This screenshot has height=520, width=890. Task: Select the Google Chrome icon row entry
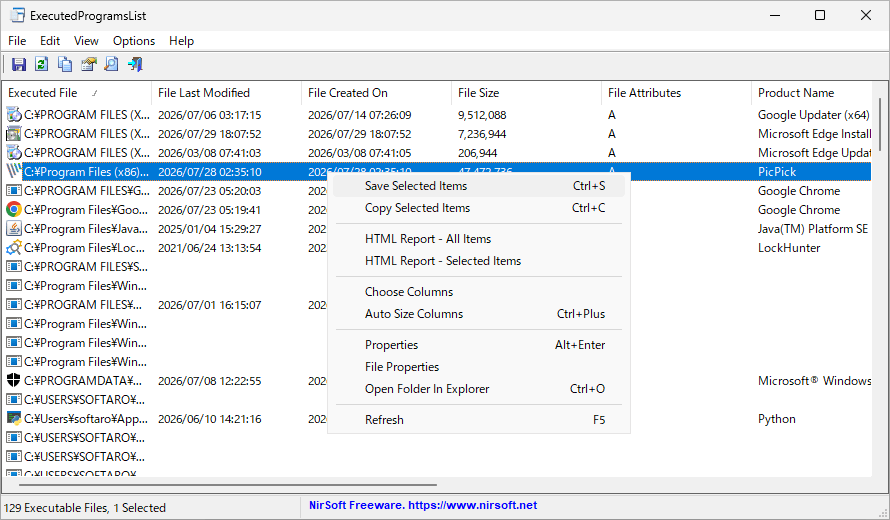click(14, 209)
